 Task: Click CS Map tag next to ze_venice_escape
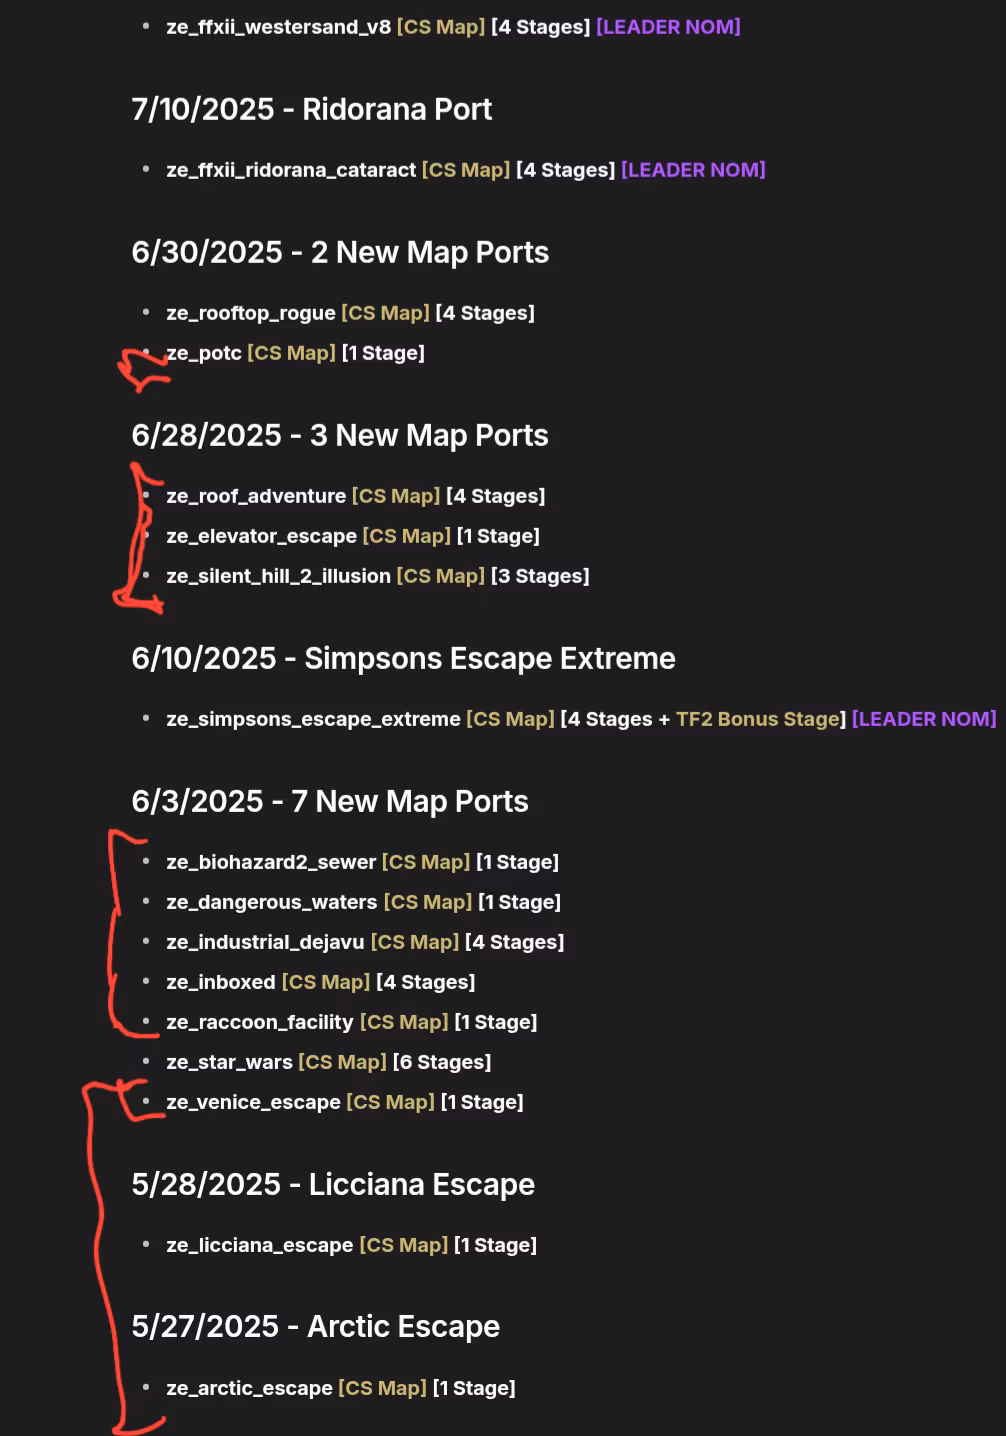coord(390,1102)
